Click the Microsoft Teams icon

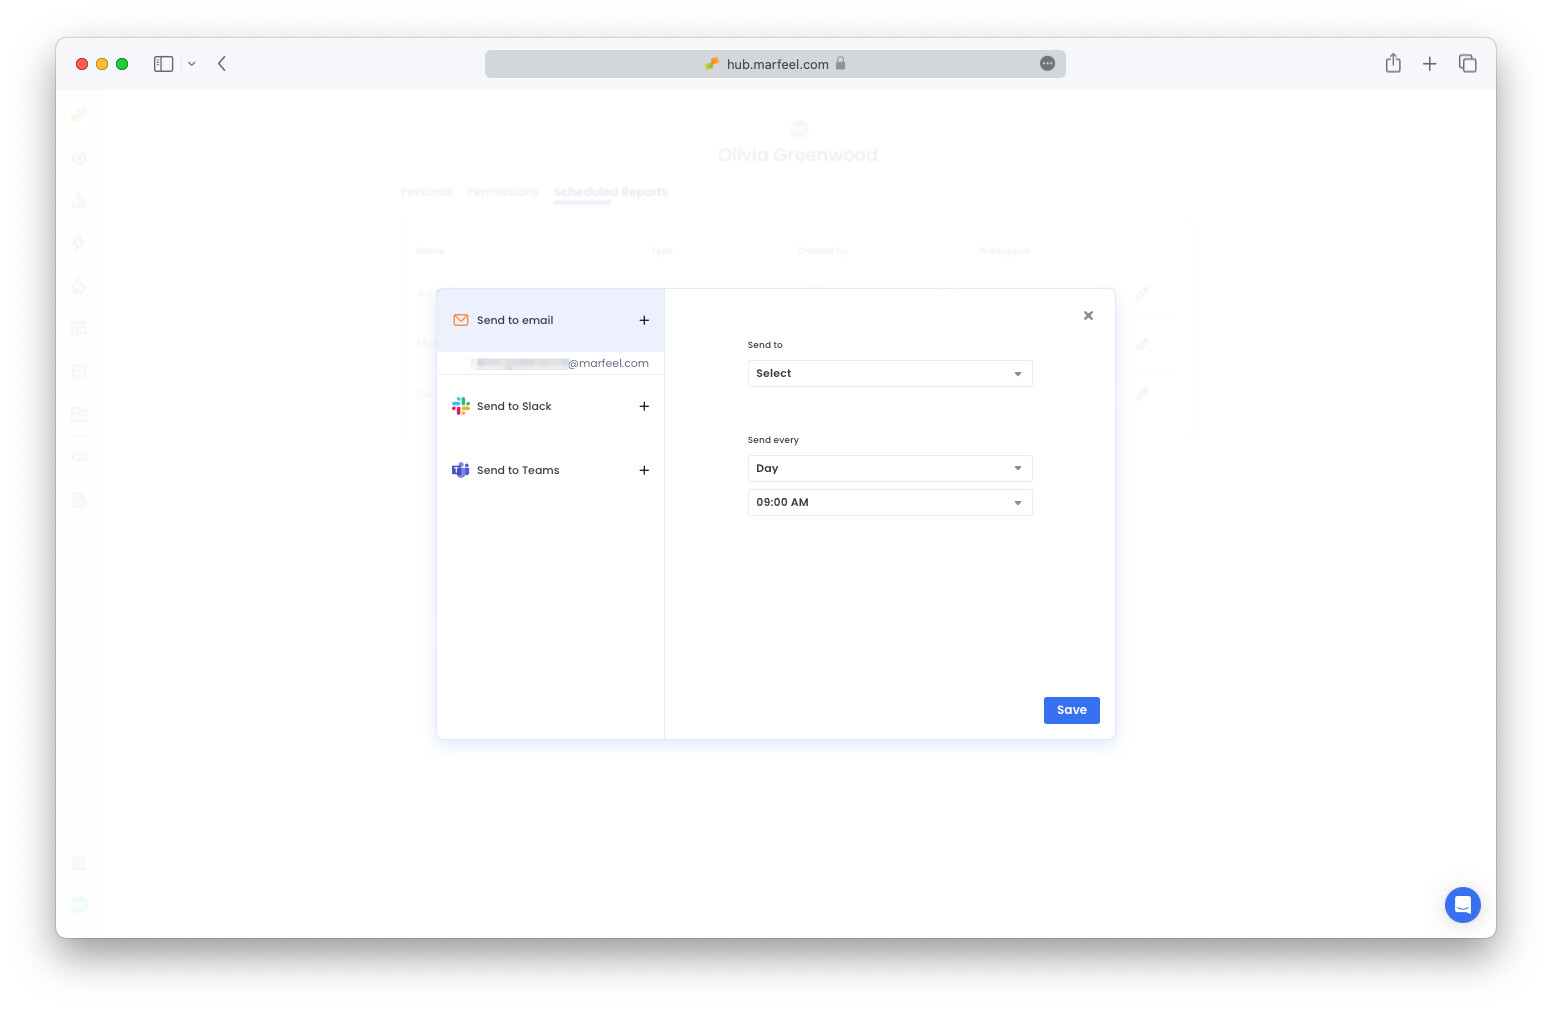coord(461,470)
